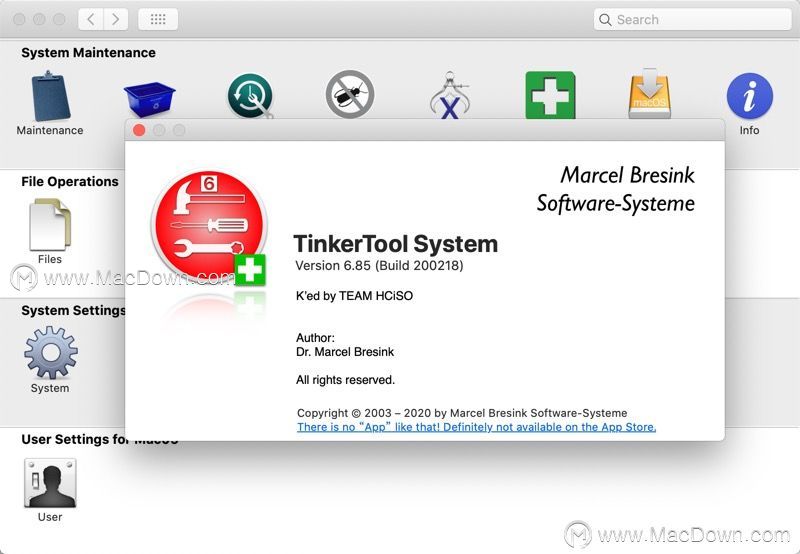This screenshot has width=800, height=554.
Task: Go back with the left arrow
Action: 91,19
